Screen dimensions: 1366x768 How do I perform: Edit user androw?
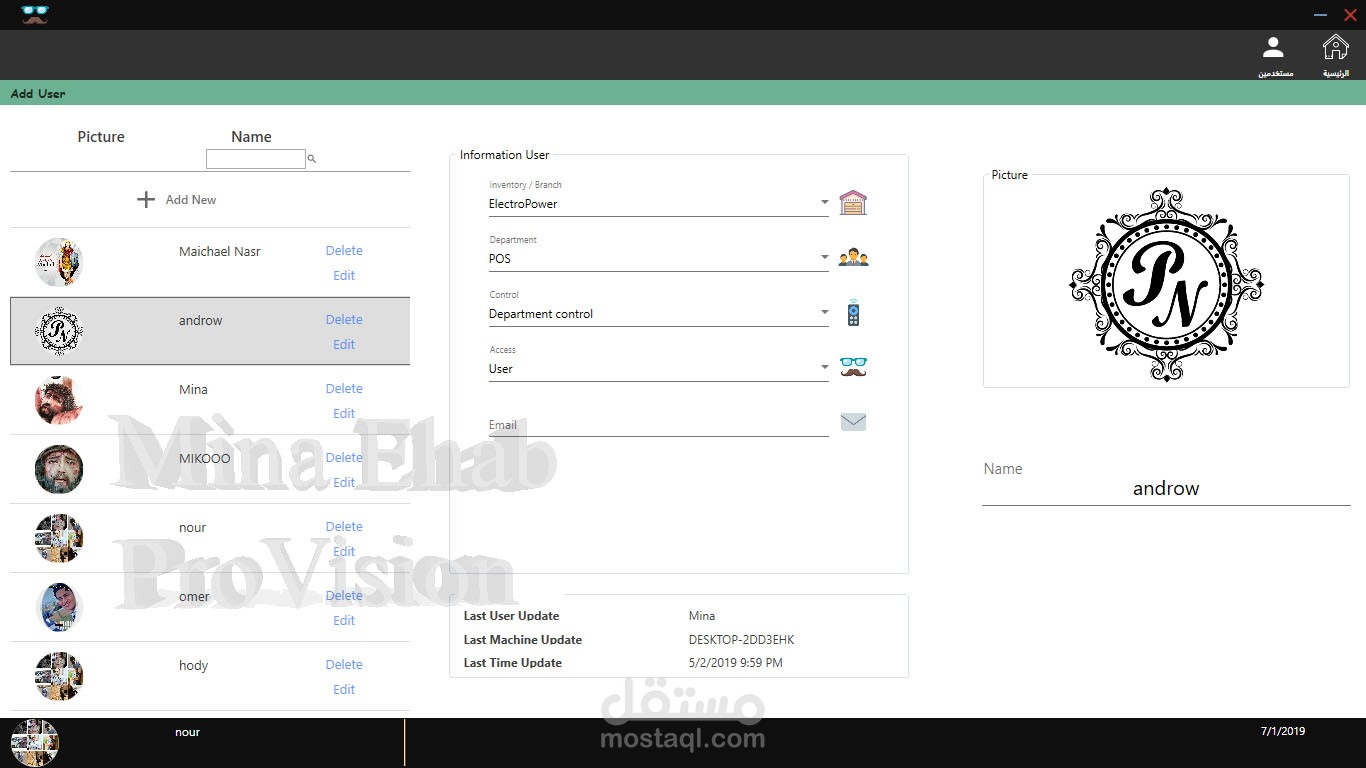344,345
